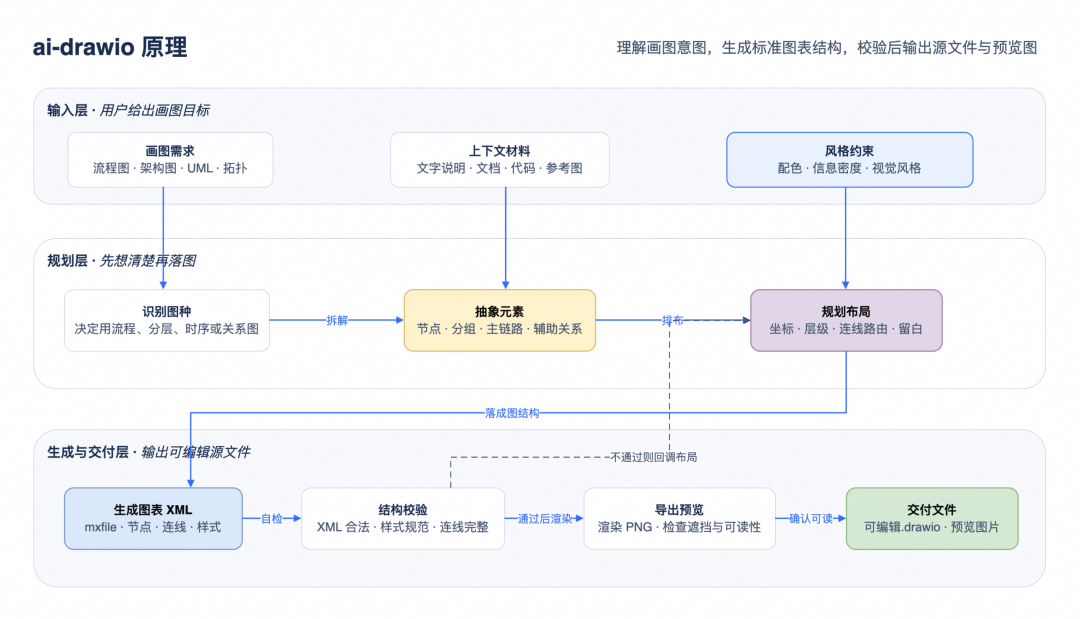
Task: Click text 节点 · 分组 · 主链路 · 辅助关系
Action: [499, 328]
